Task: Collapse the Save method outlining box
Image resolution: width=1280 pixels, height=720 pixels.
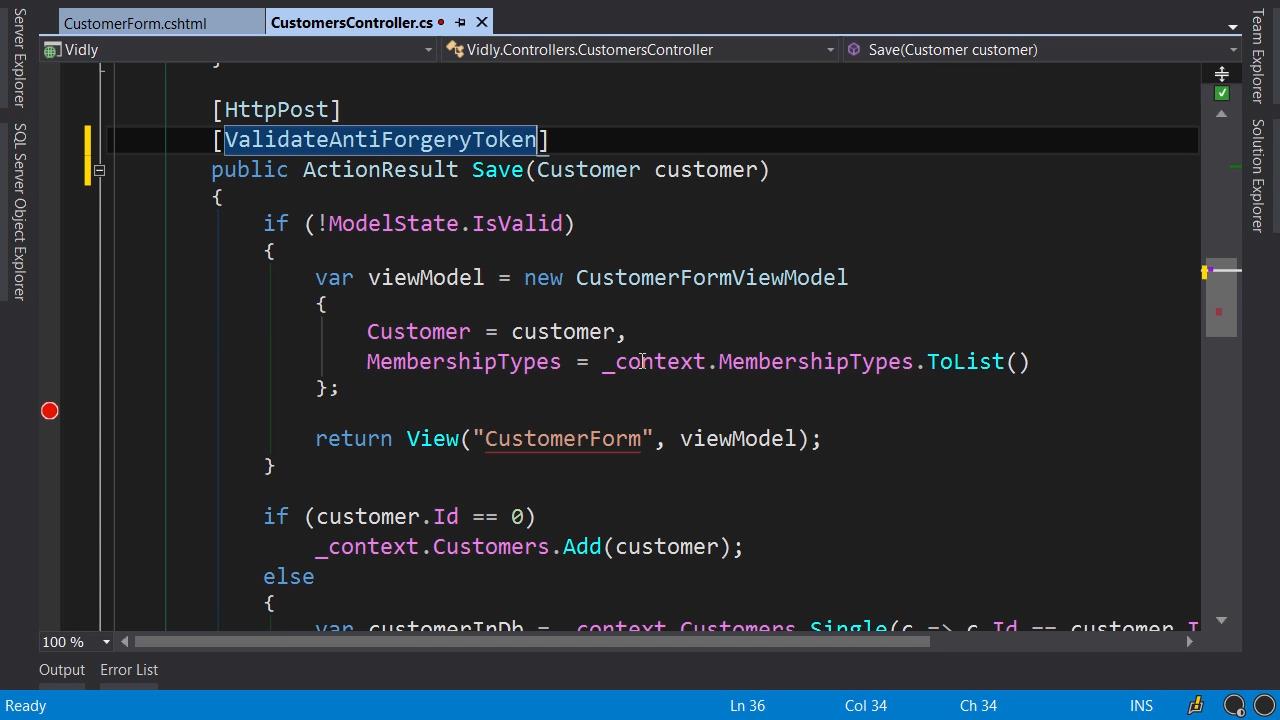Action: click(99, 170)
